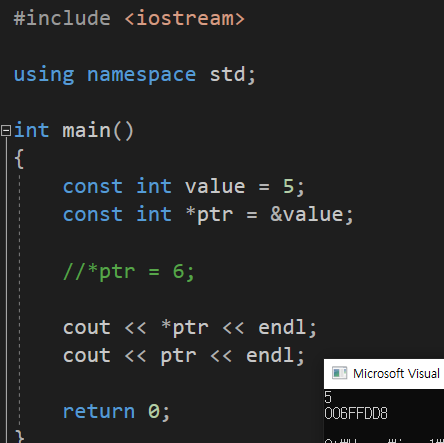Click the main function name
The image size is (444, 443).
tap(87, 130)
